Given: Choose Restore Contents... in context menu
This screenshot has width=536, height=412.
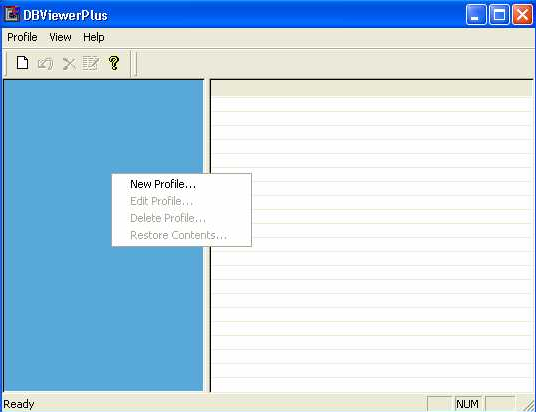Looking at the screenshot, I should click(x=182, y=235).
